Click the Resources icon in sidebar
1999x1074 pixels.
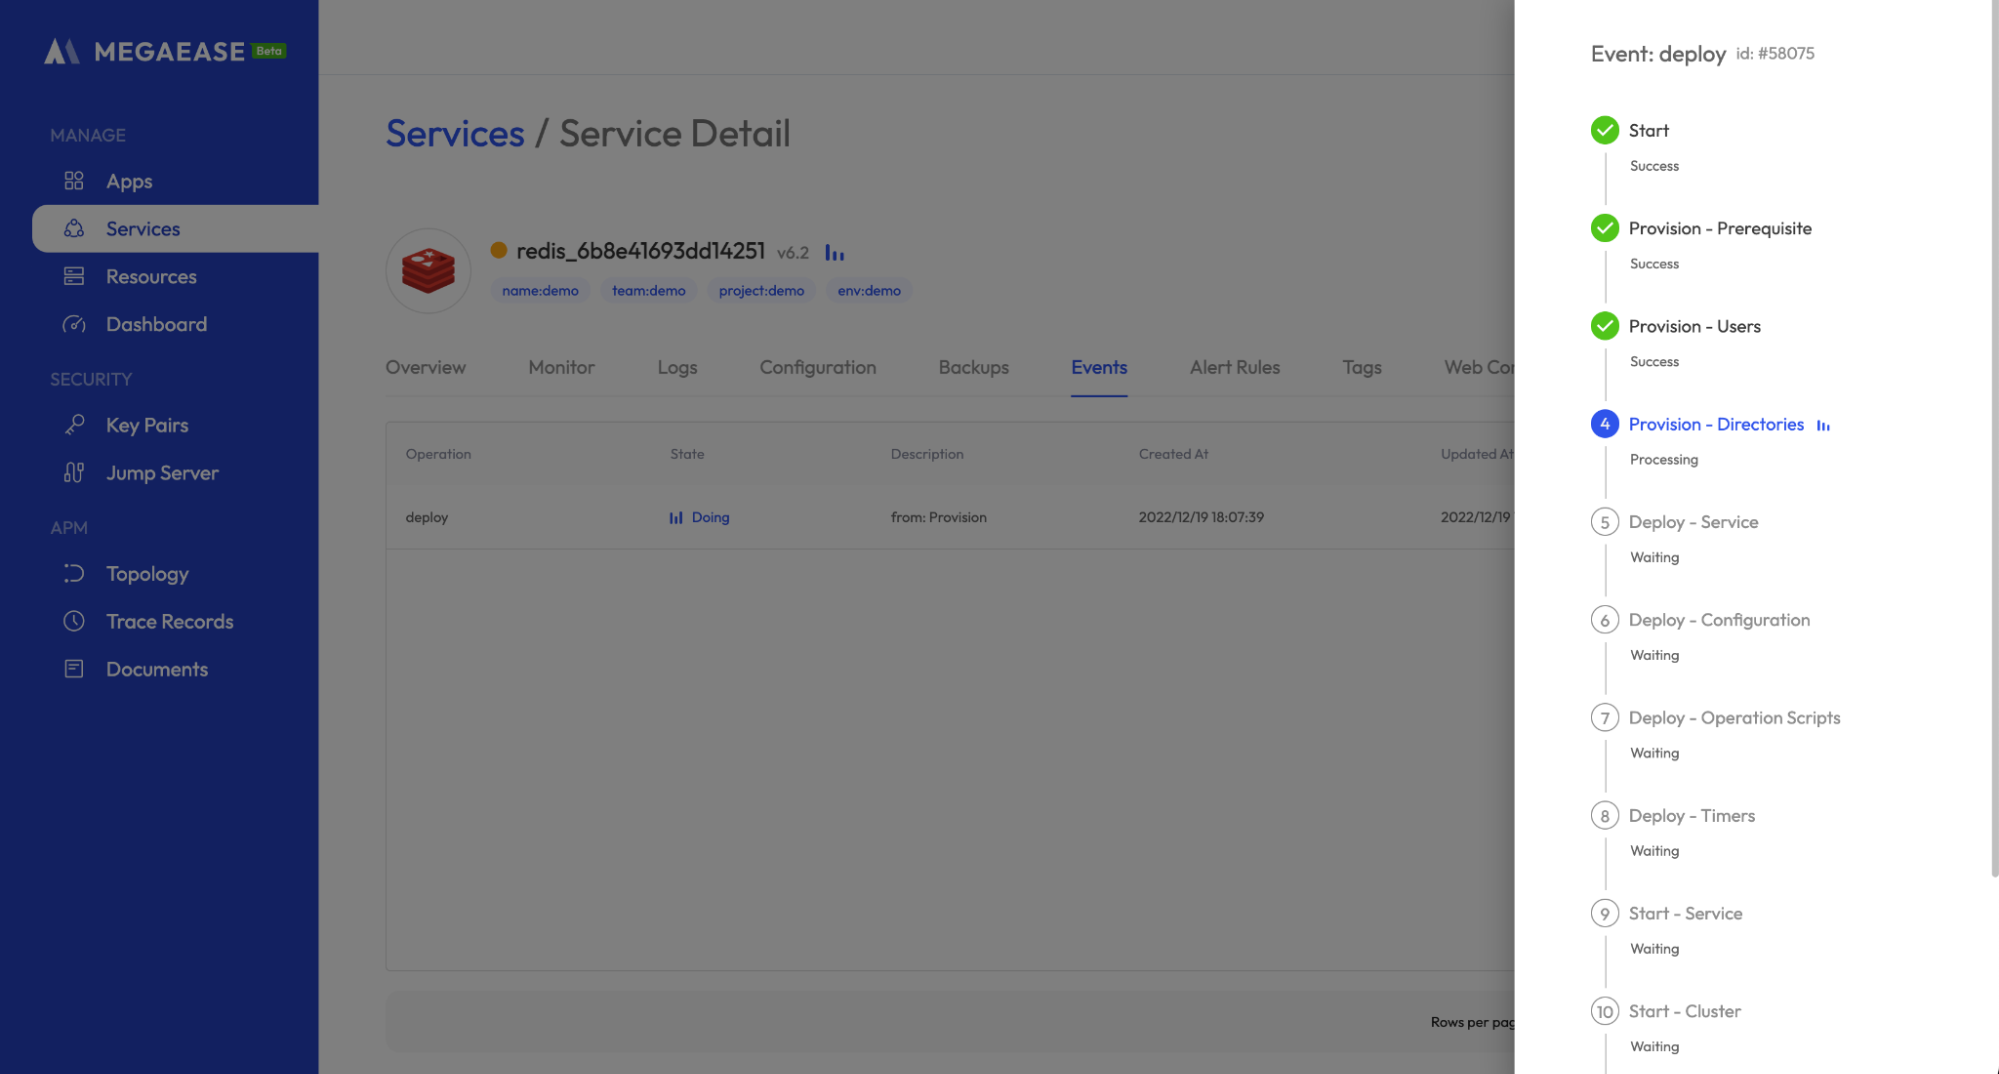tap(74, 276)
